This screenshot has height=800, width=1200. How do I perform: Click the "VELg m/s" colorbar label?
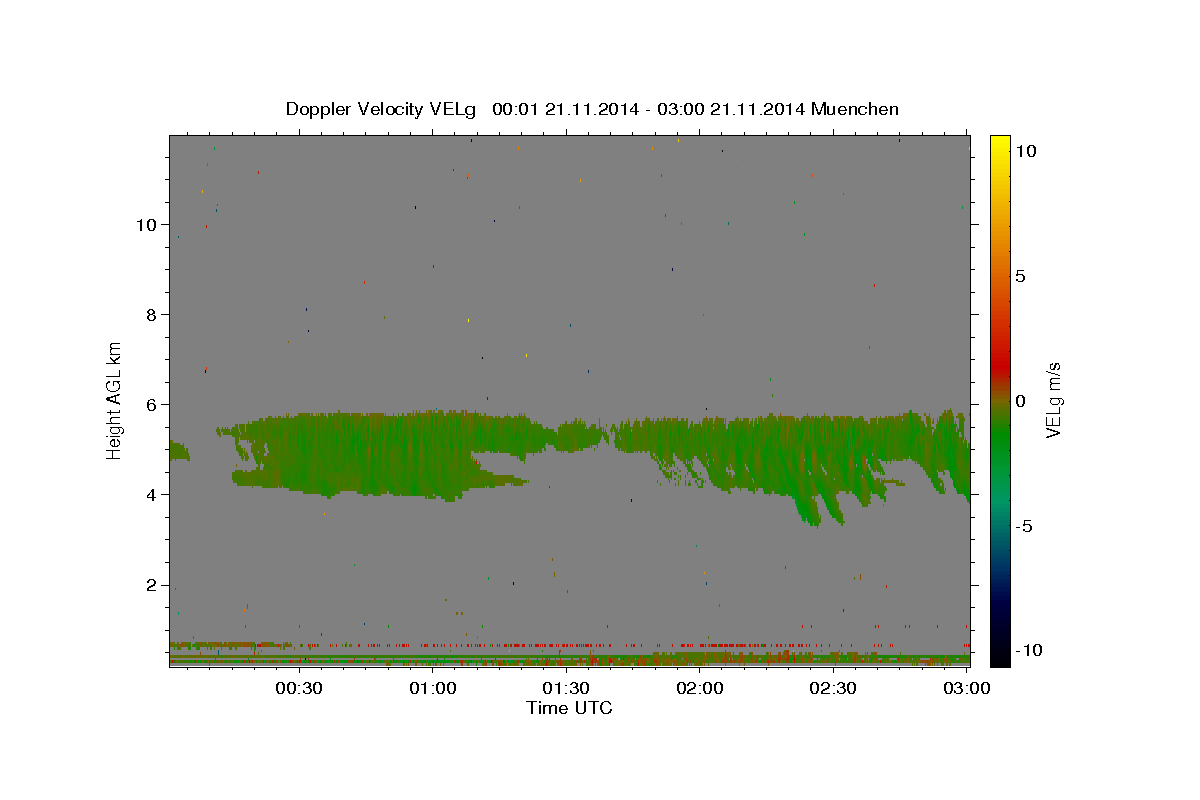(1053, 399)
